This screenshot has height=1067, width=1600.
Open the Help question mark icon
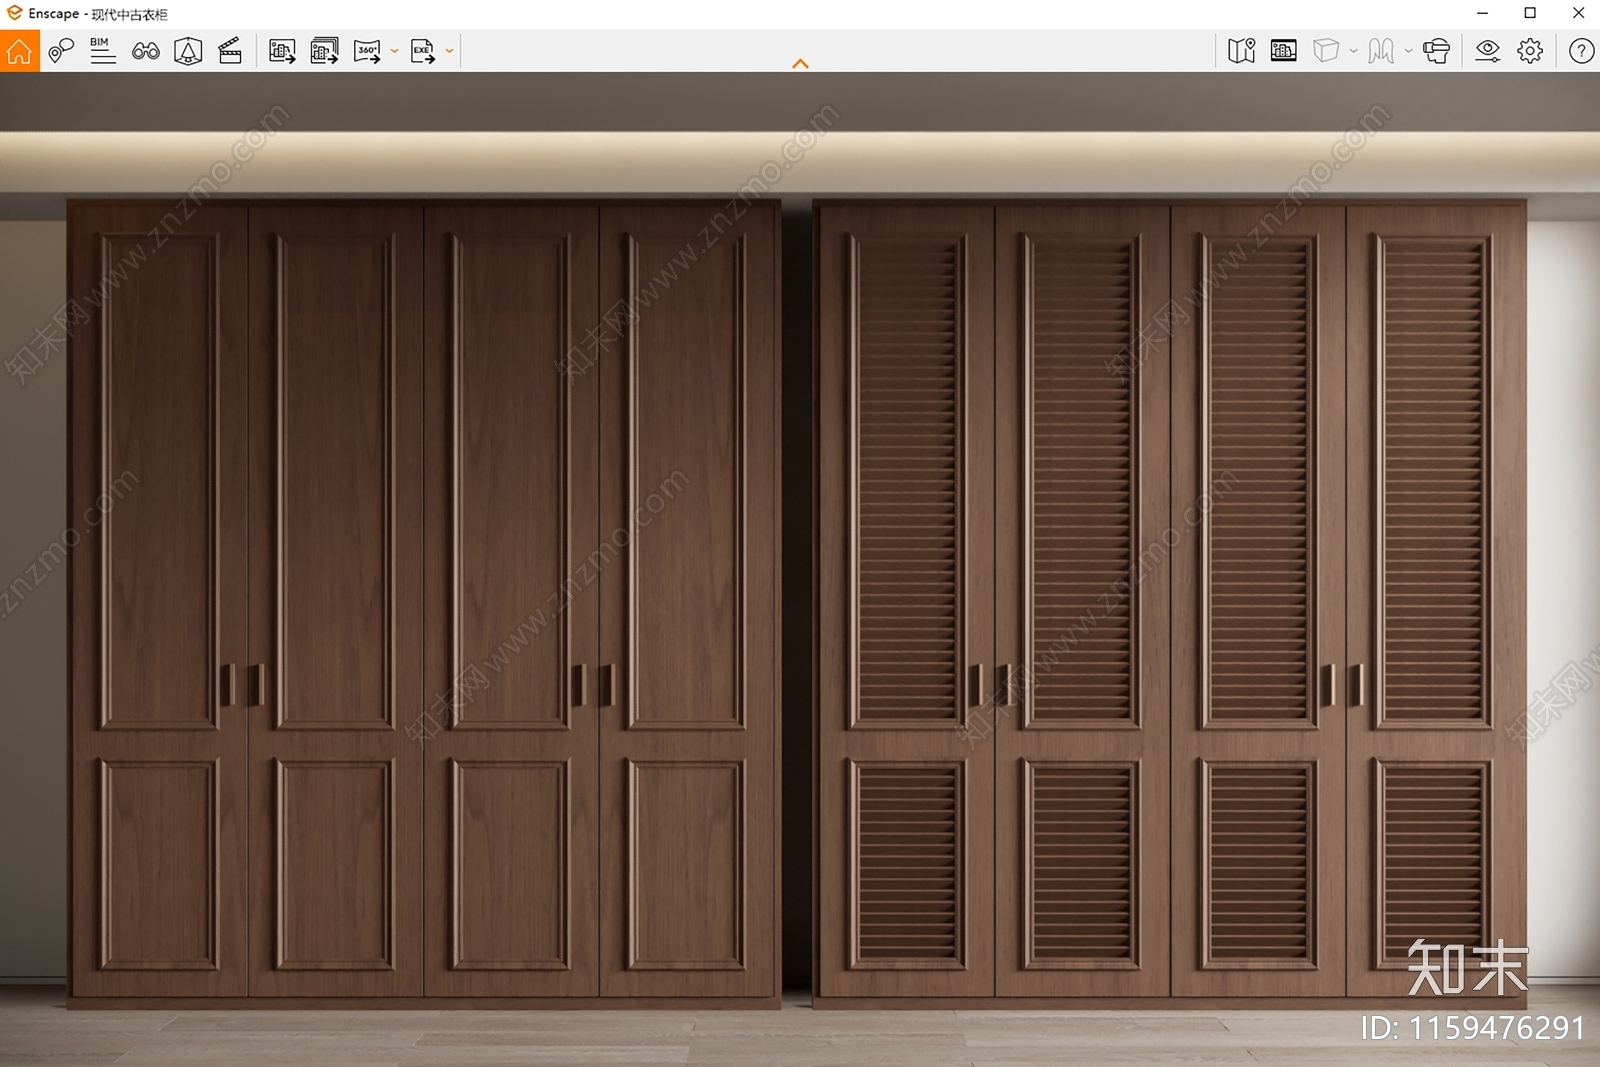point(1581,51)
